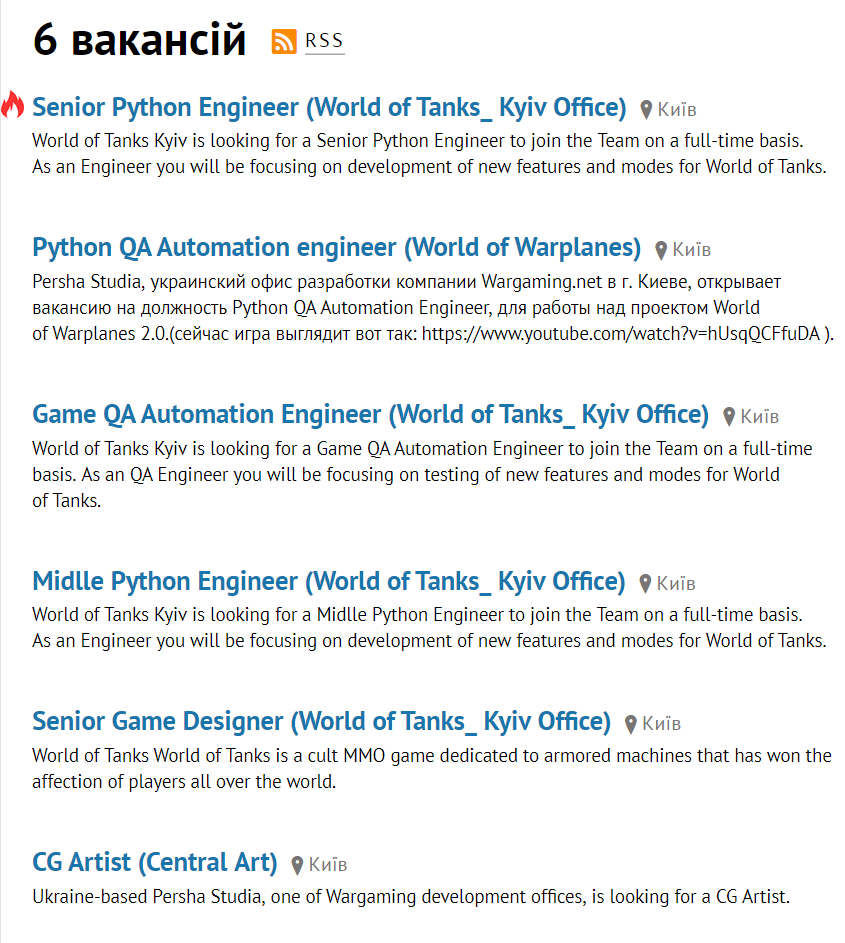Screen dimensions: 845x943
Task: Click location pin beside Senior Python Engineer
Action: coord(647,109)
